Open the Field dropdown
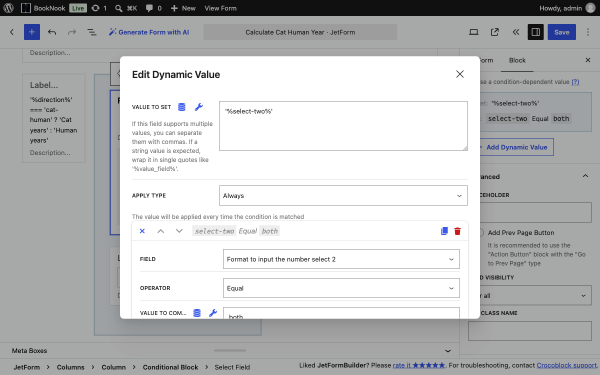The width and height of the screenshot is (600, 375). coord(341,259)
